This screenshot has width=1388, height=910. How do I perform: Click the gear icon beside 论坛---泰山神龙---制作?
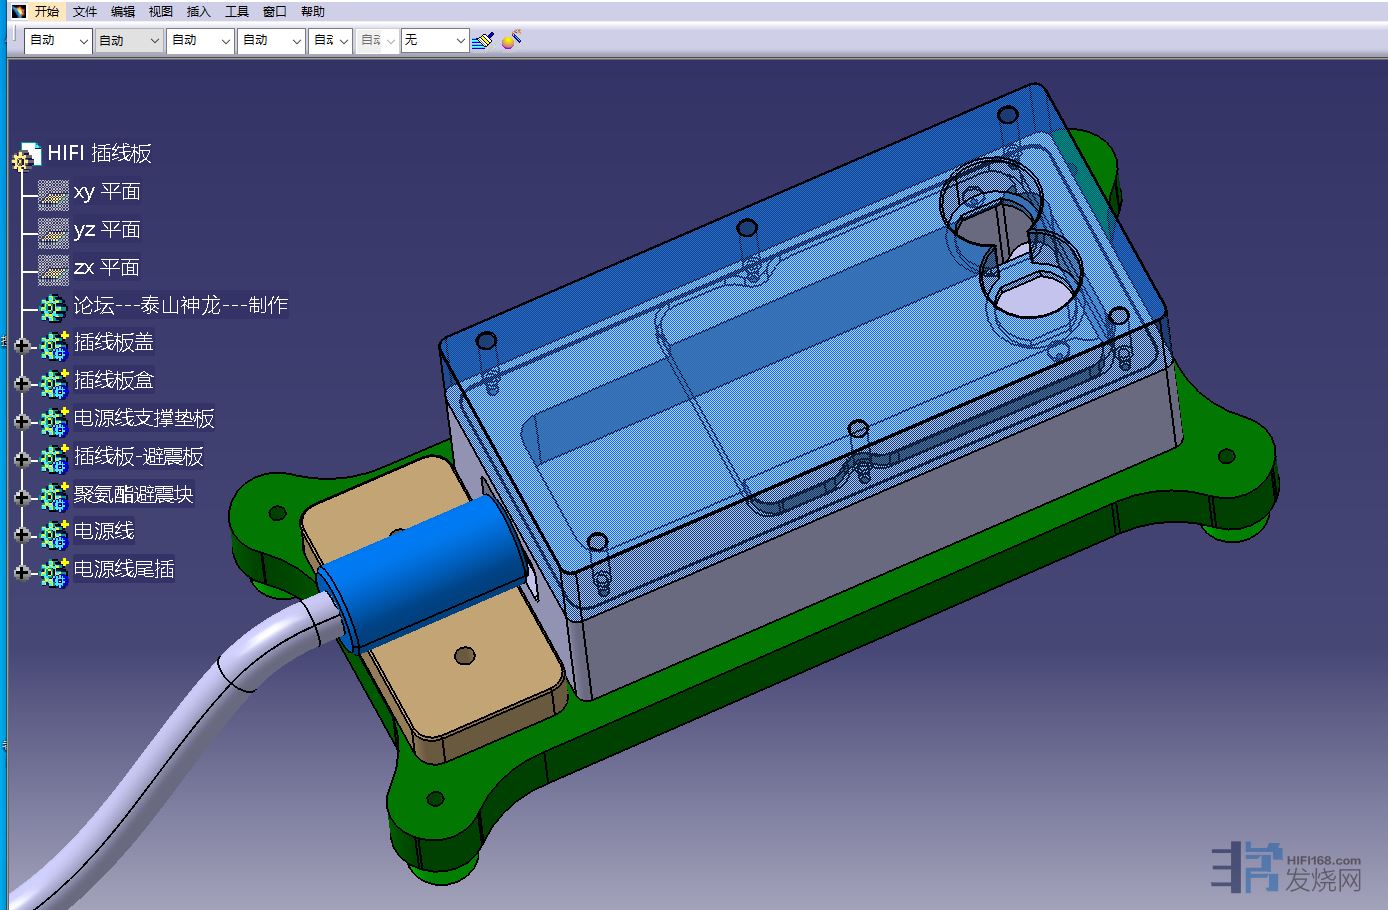(53, 307)
